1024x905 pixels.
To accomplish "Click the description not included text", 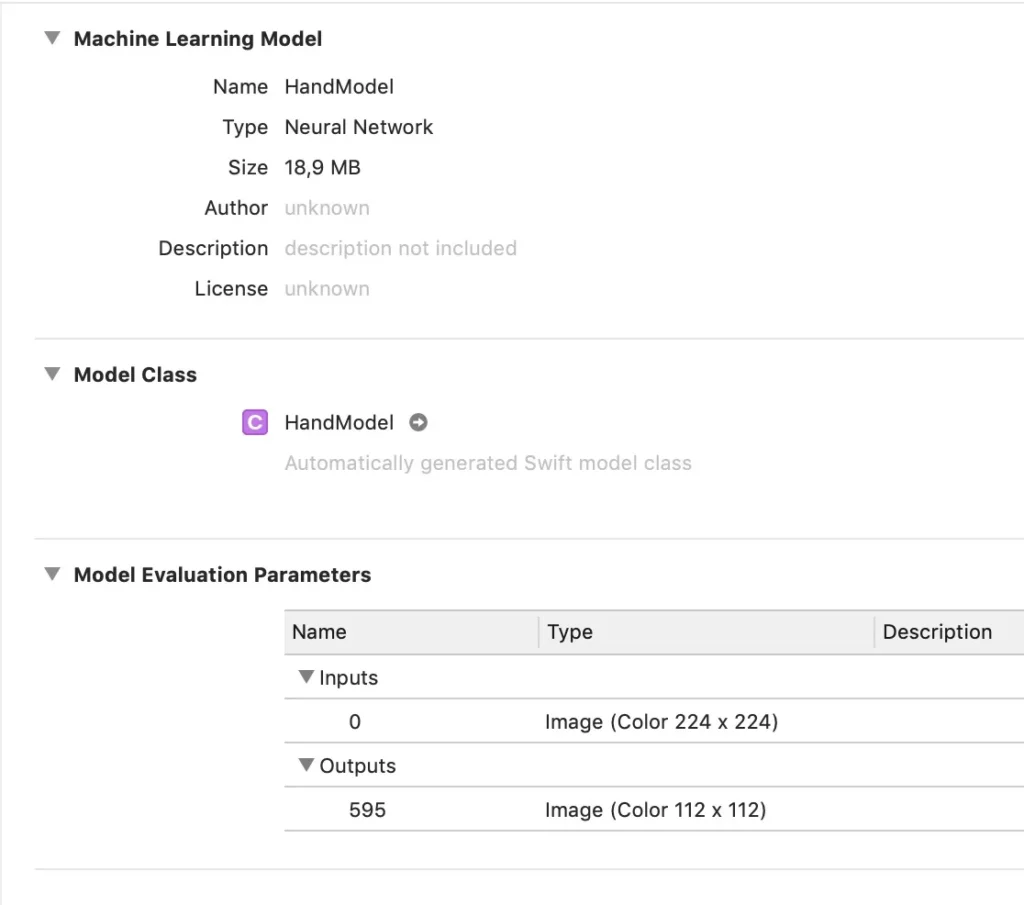I will [400, 248].
